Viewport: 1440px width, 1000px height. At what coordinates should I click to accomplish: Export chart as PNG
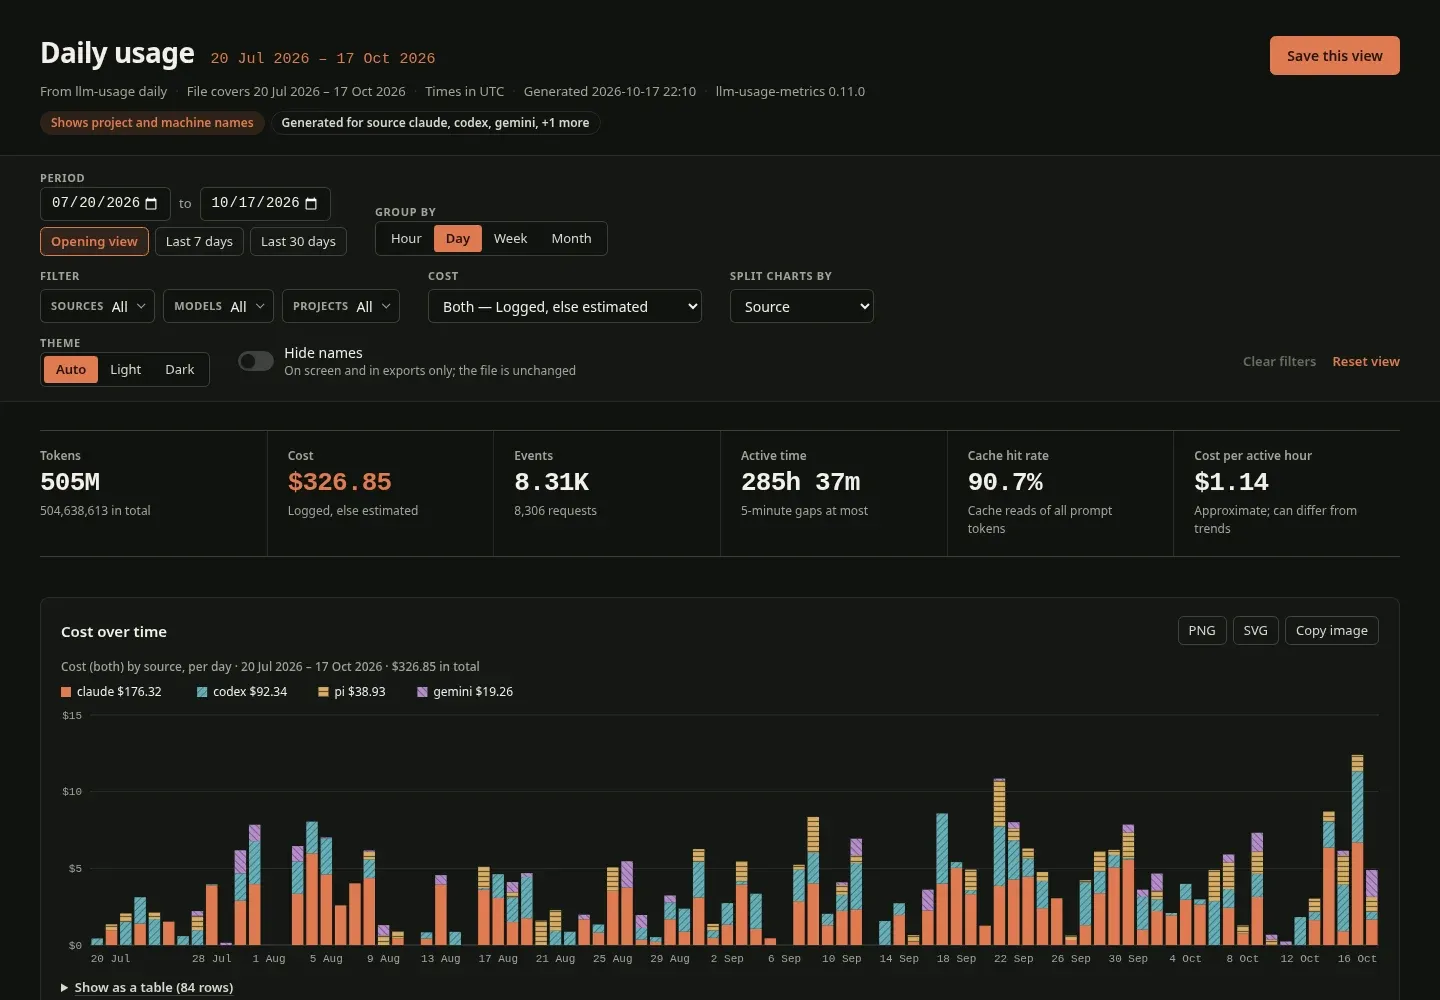tap(1202, 630)
